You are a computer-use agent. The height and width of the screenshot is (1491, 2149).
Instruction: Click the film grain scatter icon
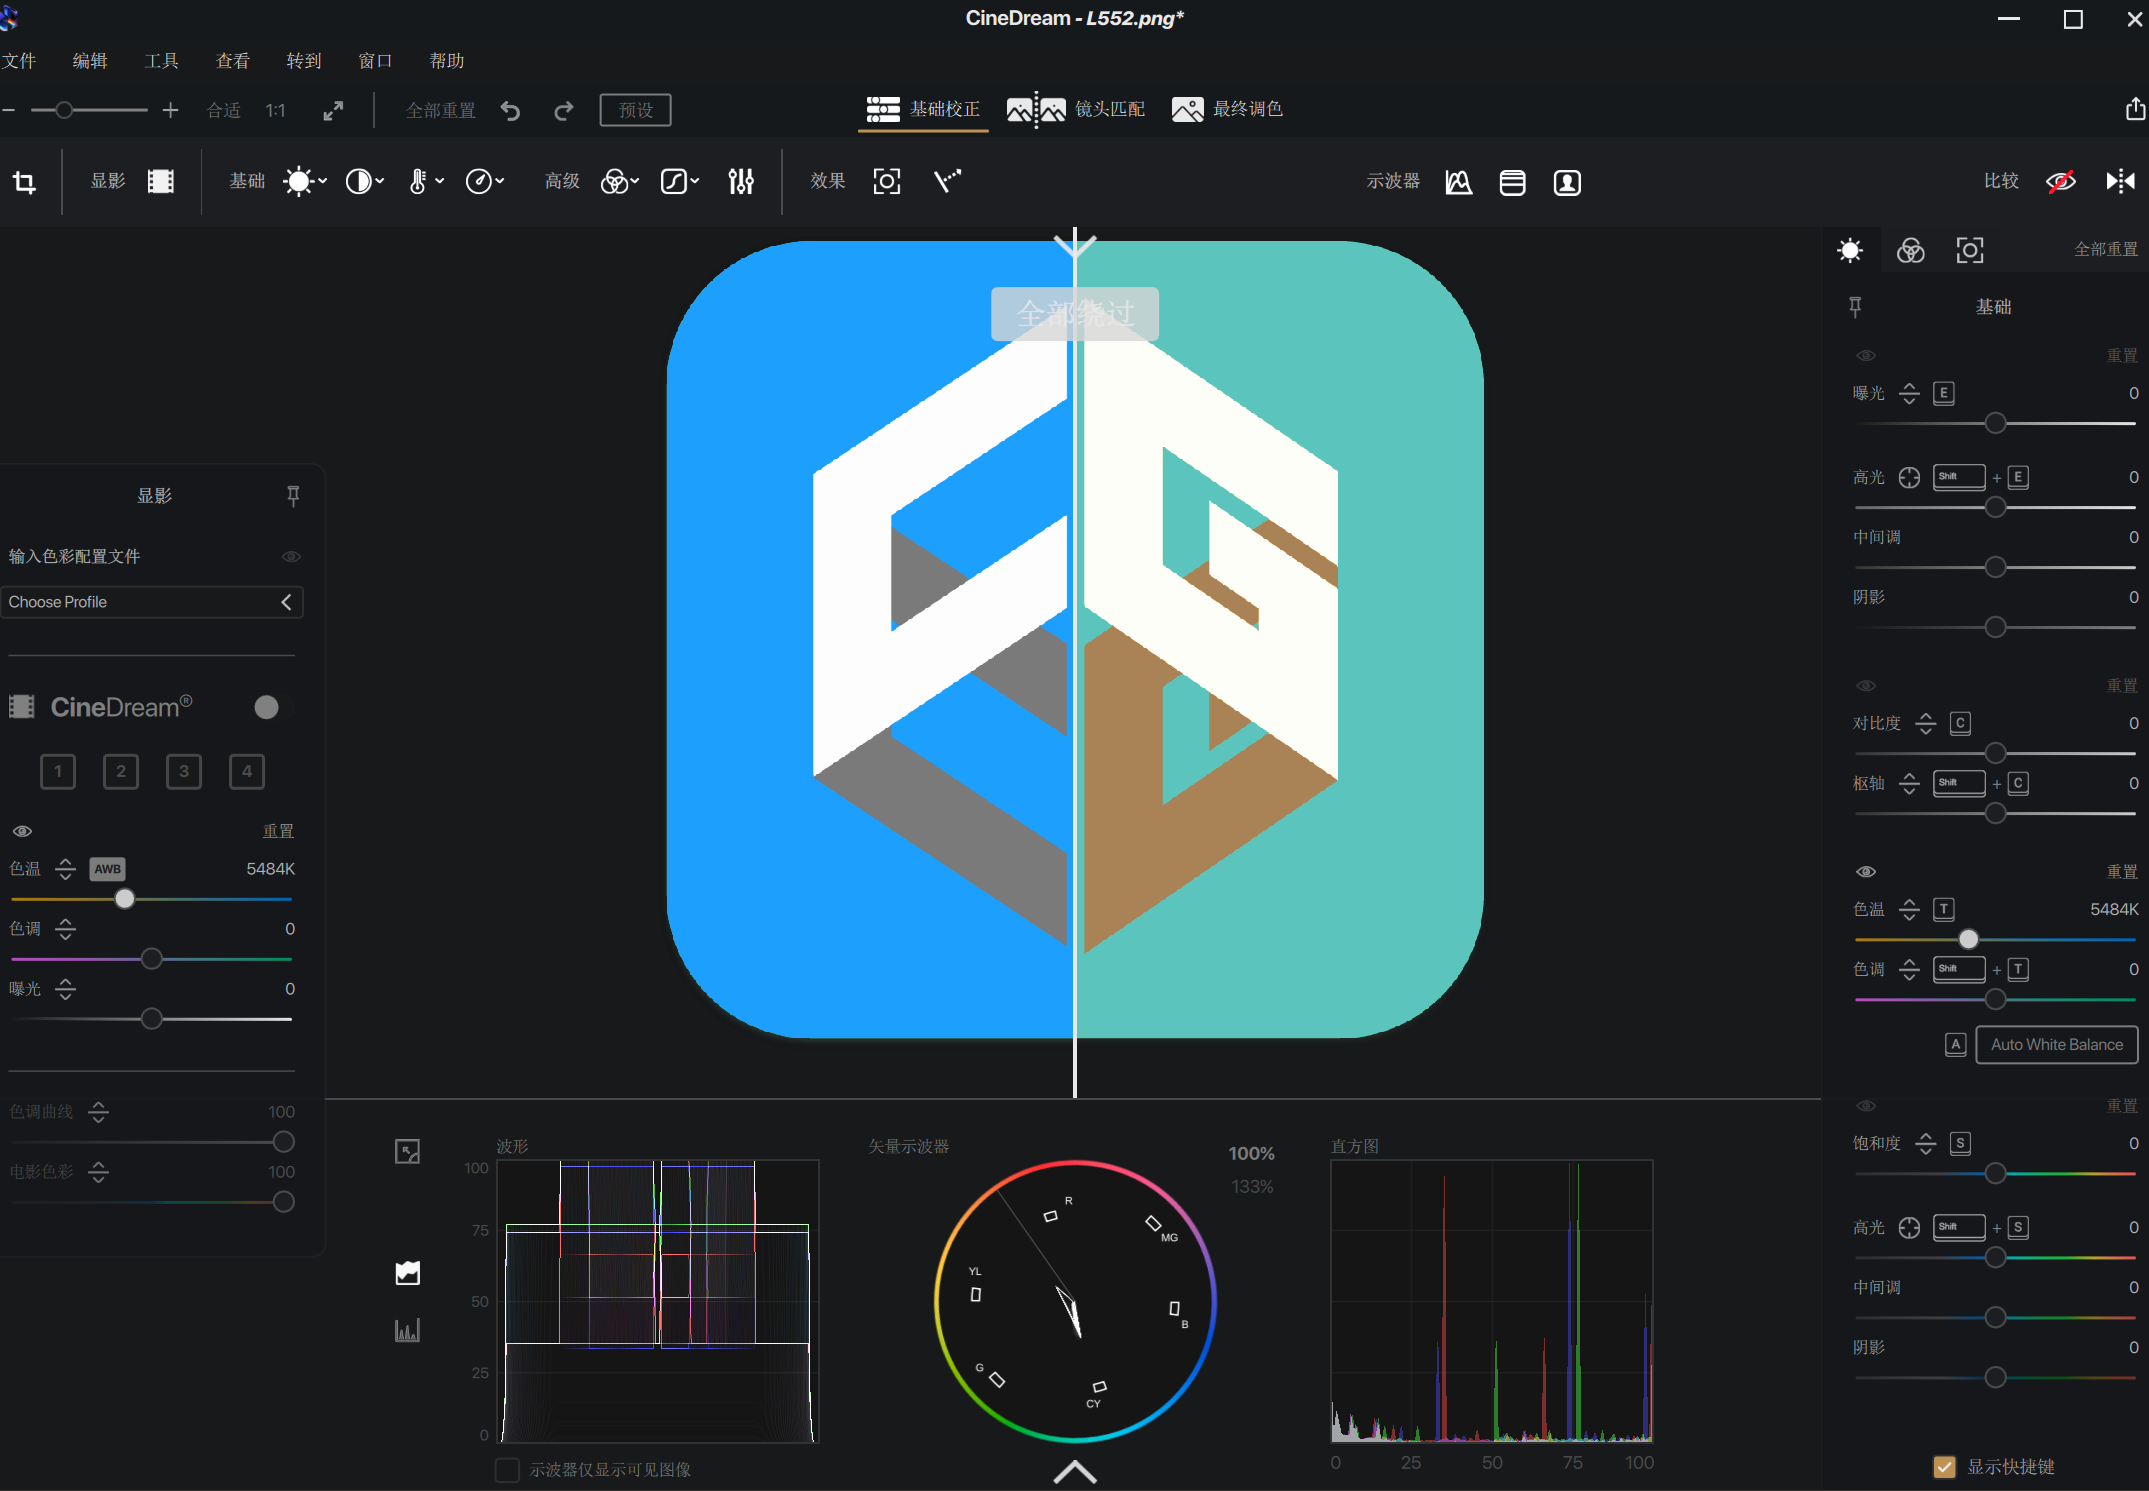coord(947,181)
